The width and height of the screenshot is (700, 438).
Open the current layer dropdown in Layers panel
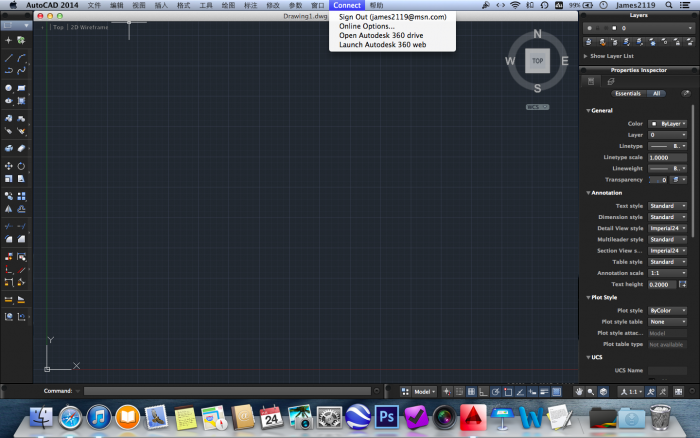pyautogui.click(x=638, y=28)
